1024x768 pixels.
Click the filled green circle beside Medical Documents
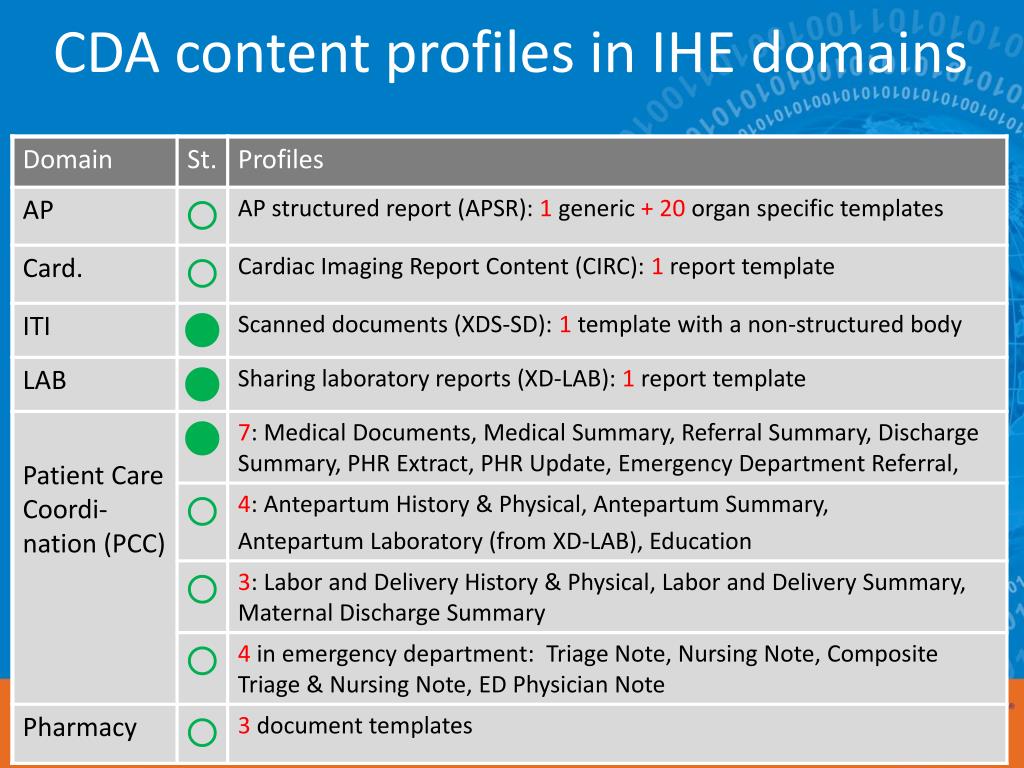(x=202, y=438)
